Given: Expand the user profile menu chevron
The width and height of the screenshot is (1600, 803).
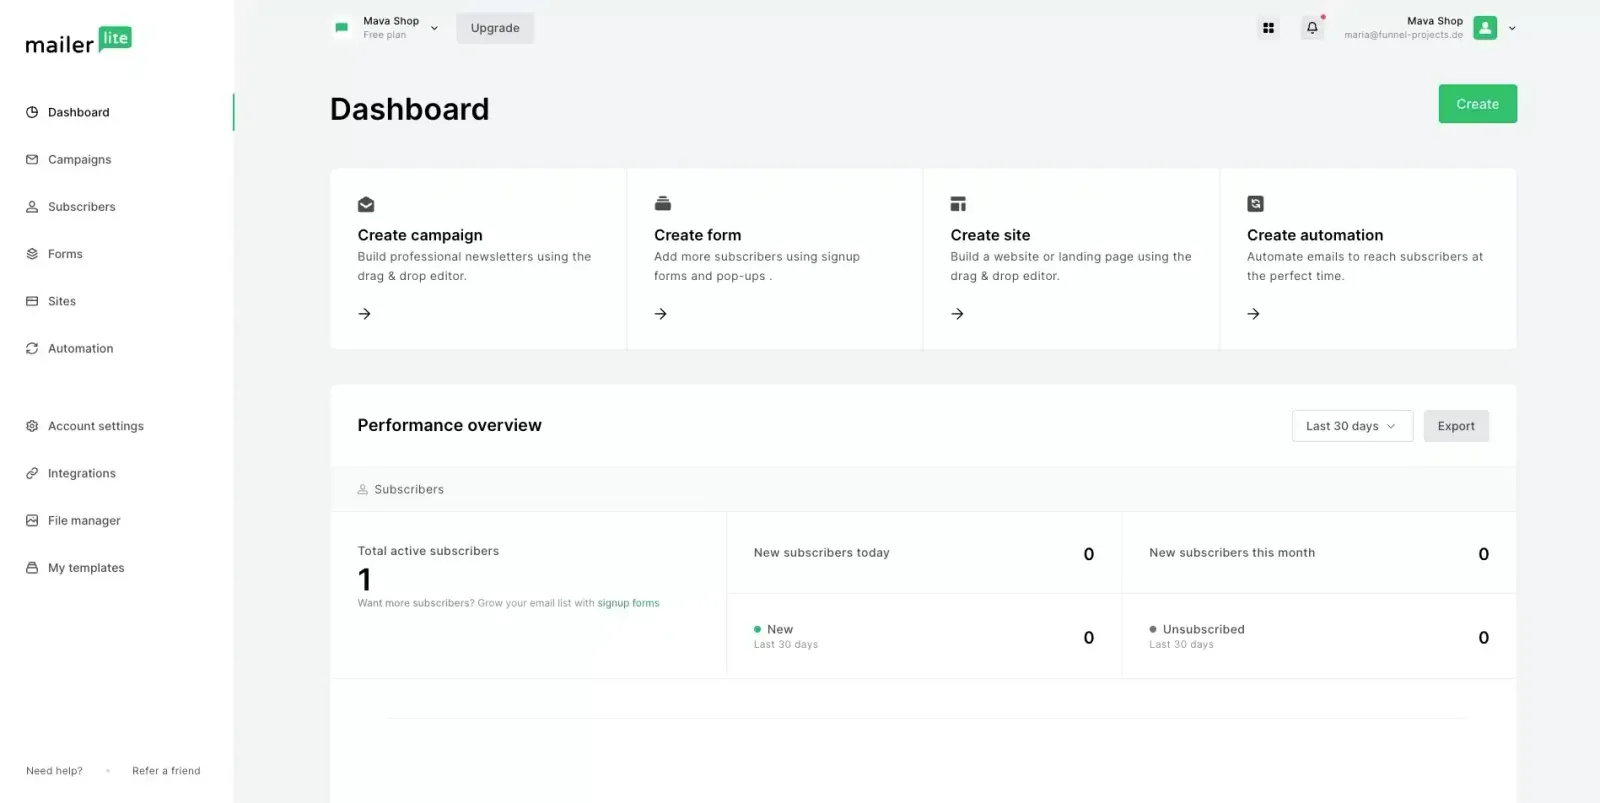Looking at the screenshot, I should (1512, 28).
